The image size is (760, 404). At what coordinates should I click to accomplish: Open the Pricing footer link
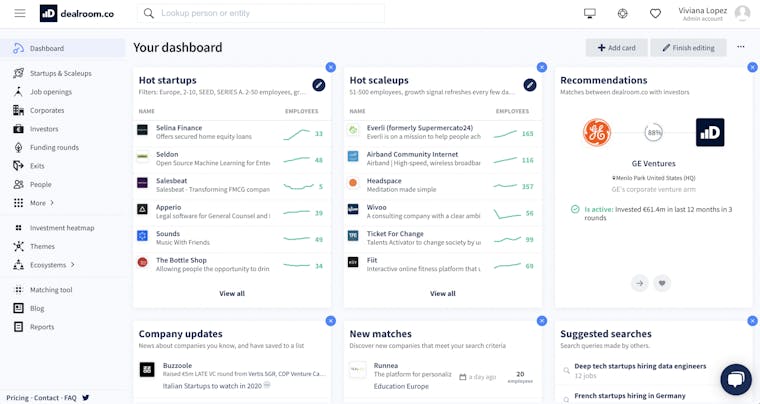[x=17, y=398]
